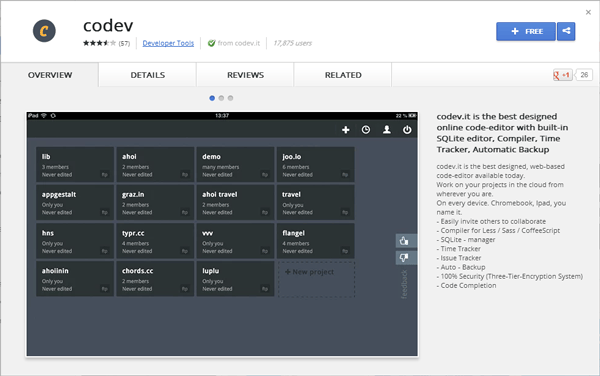This screenshot has height=376, width=600.
Task: Click the (57) ratings count
Action: click(124, 43)
